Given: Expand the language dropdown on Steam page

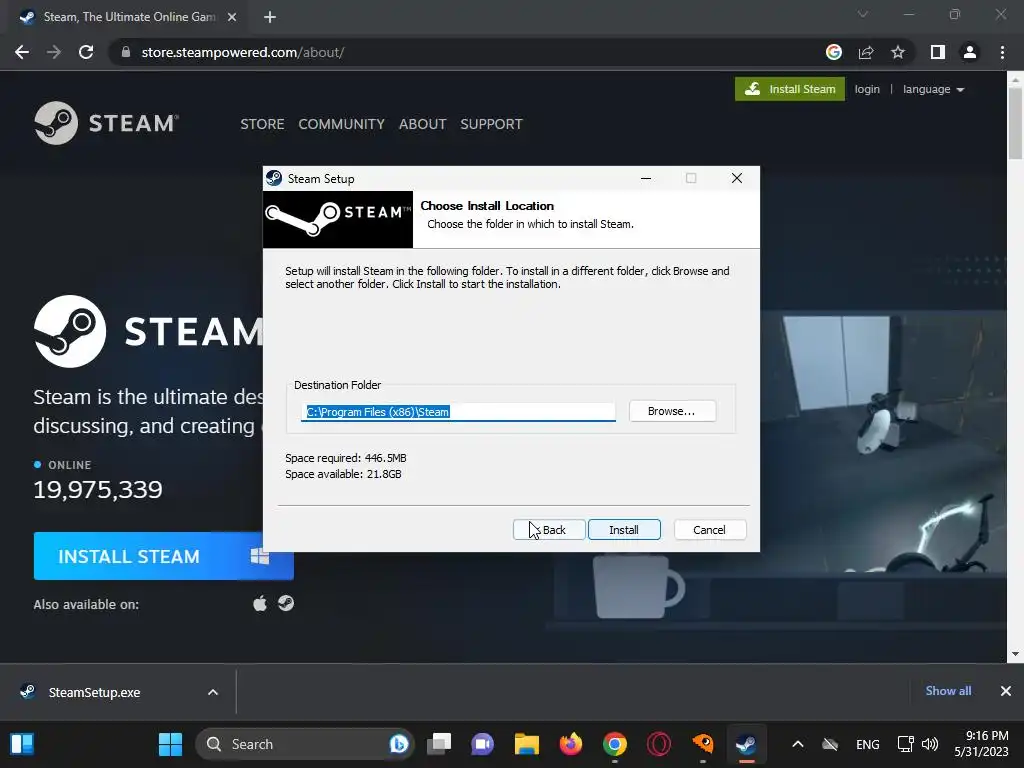Looking at the screenshot, I should coord(933,89).
